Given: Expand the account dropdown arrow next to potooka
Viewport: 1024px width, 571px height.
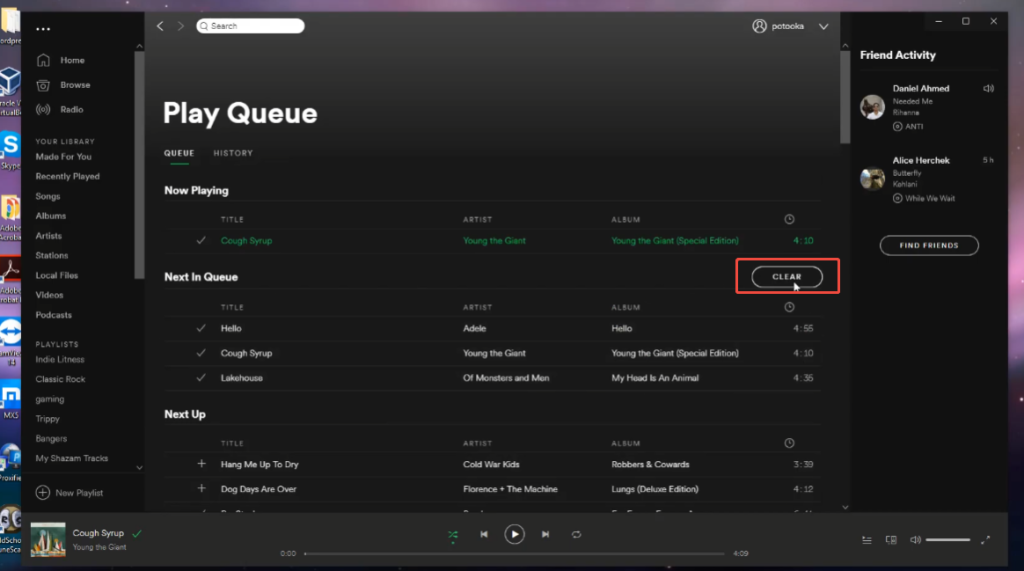Looking at the screenshot, I should (x=824, y=27).
